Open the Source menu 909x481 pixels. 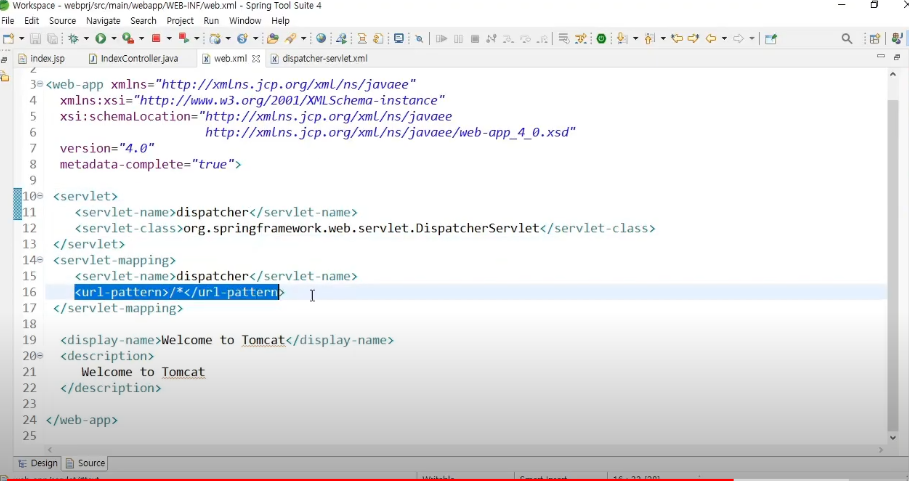pyautogui.click(x=63, y=20)
